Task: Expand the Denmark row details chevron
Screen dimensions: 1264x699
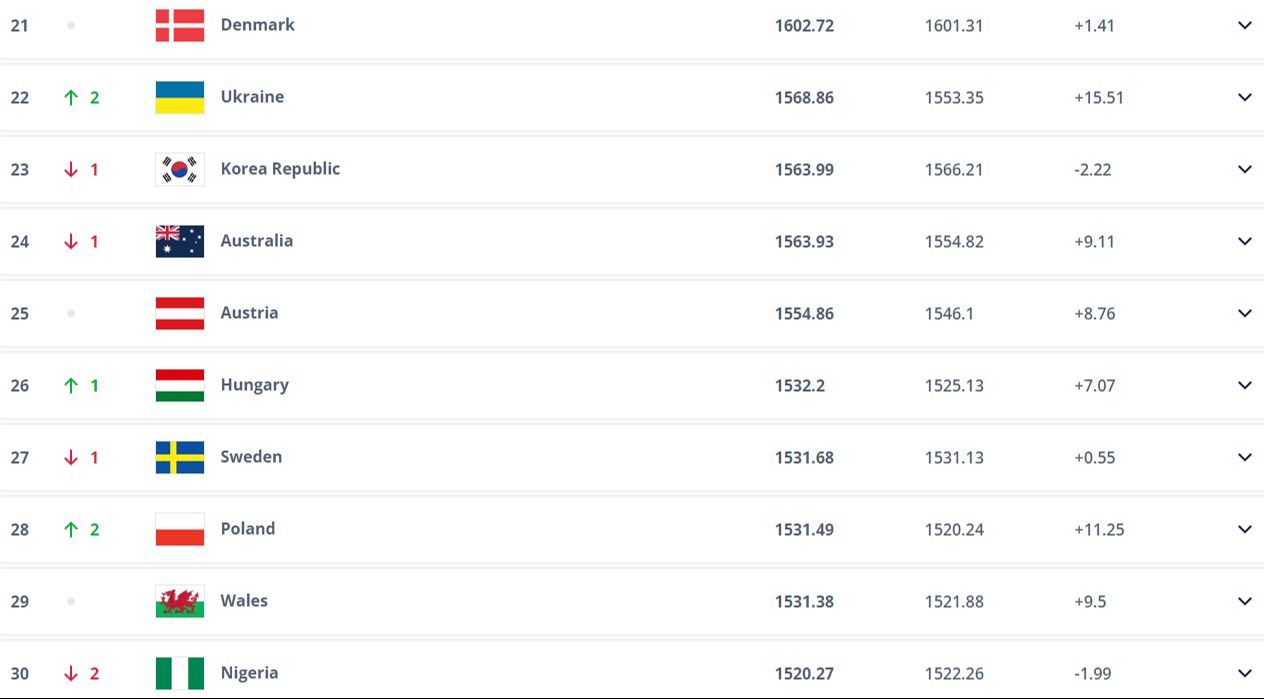Action: coord(1245,25)
